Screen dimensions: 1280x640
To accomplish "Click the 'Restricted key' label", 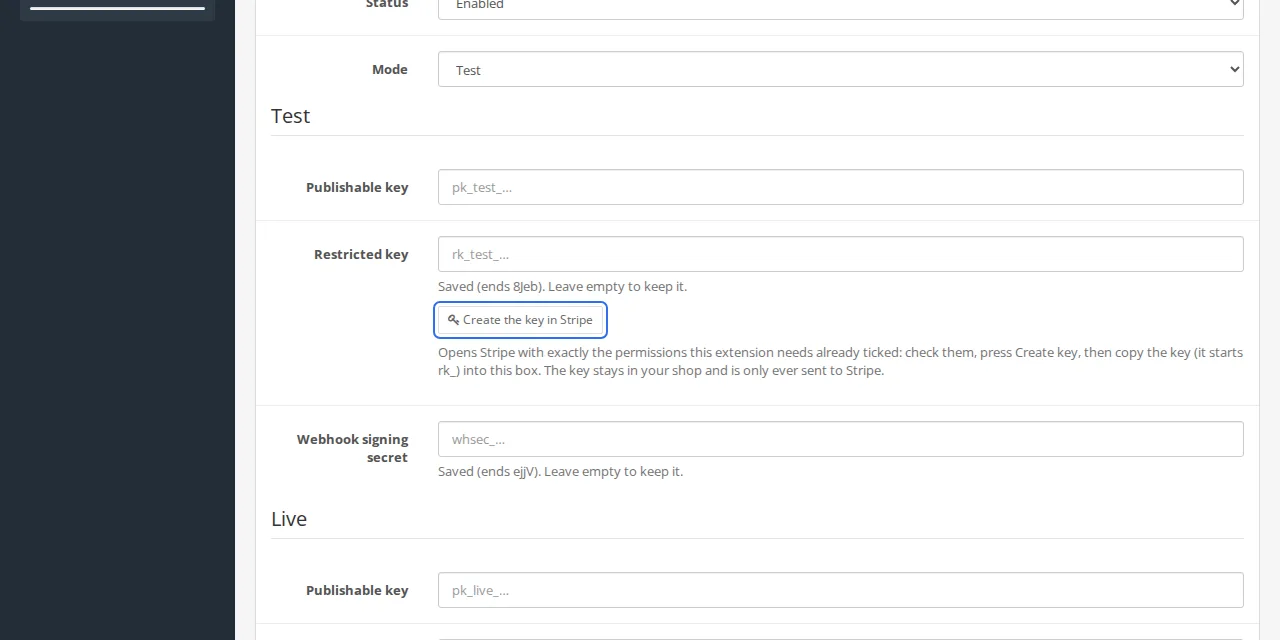I will 361,254.
